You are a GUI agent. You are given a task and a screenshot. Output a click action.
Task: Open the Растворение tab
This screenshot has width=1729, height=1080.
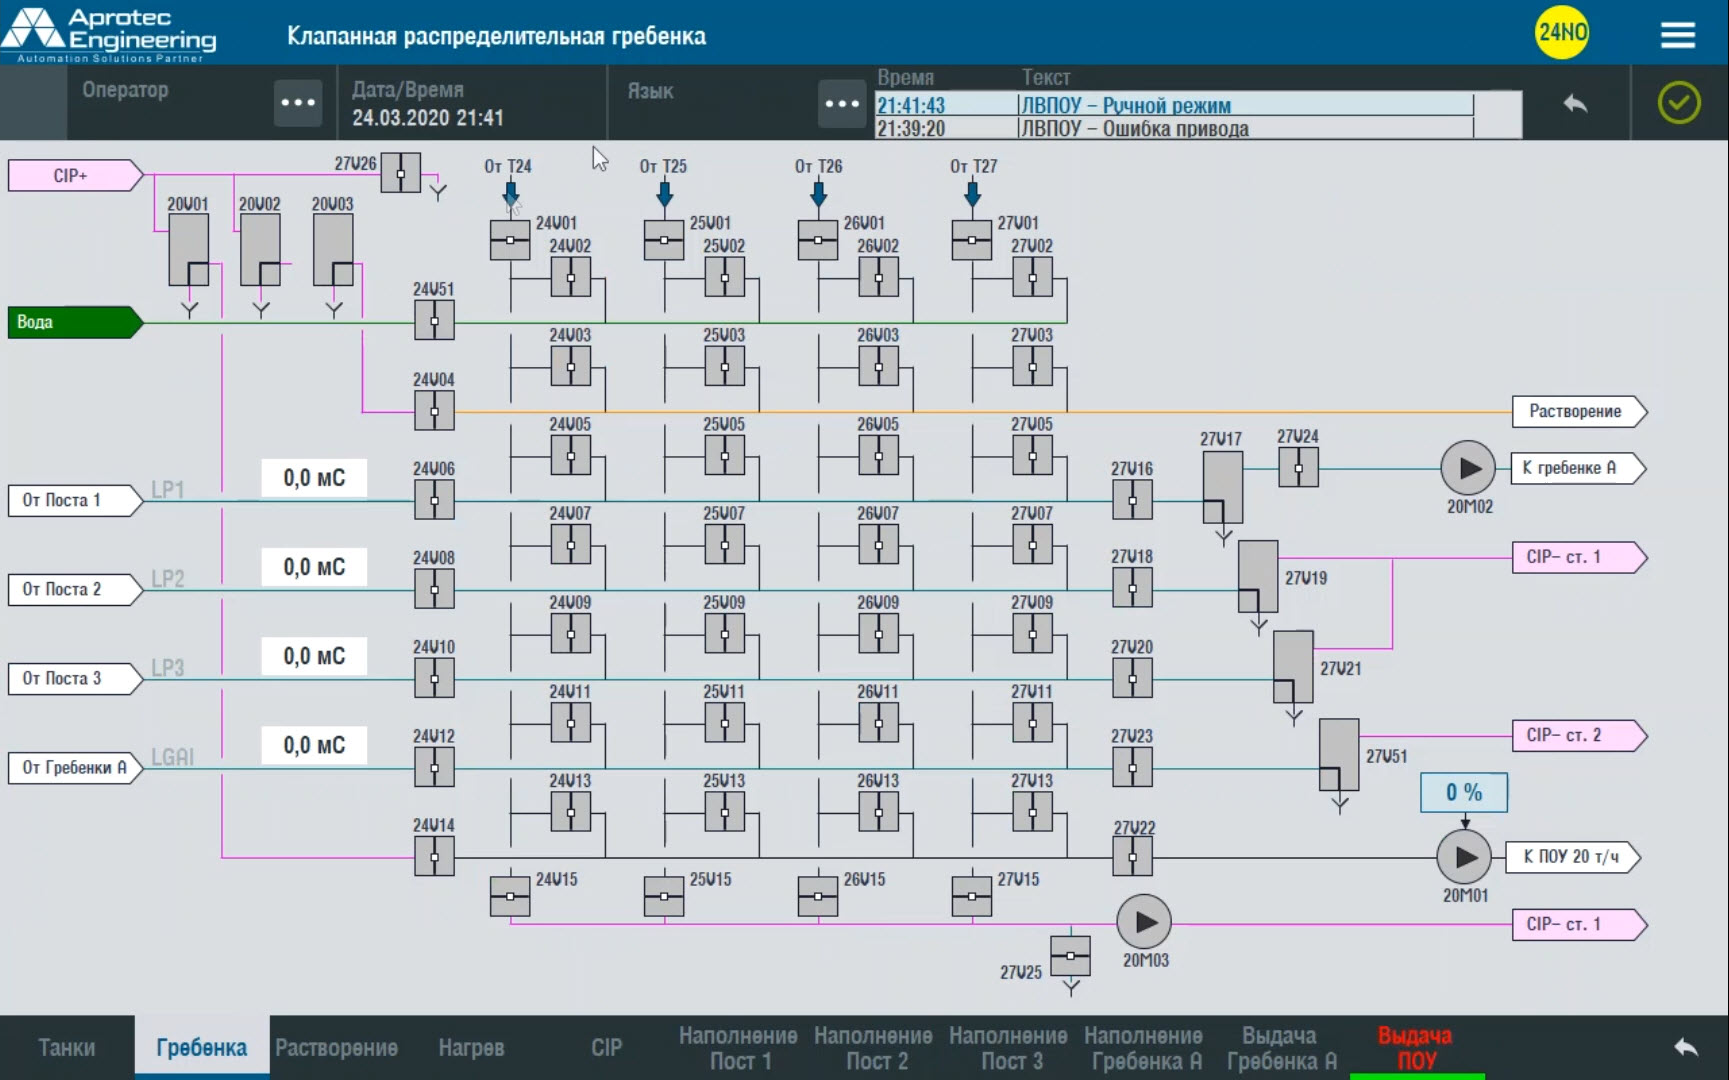336,1047
